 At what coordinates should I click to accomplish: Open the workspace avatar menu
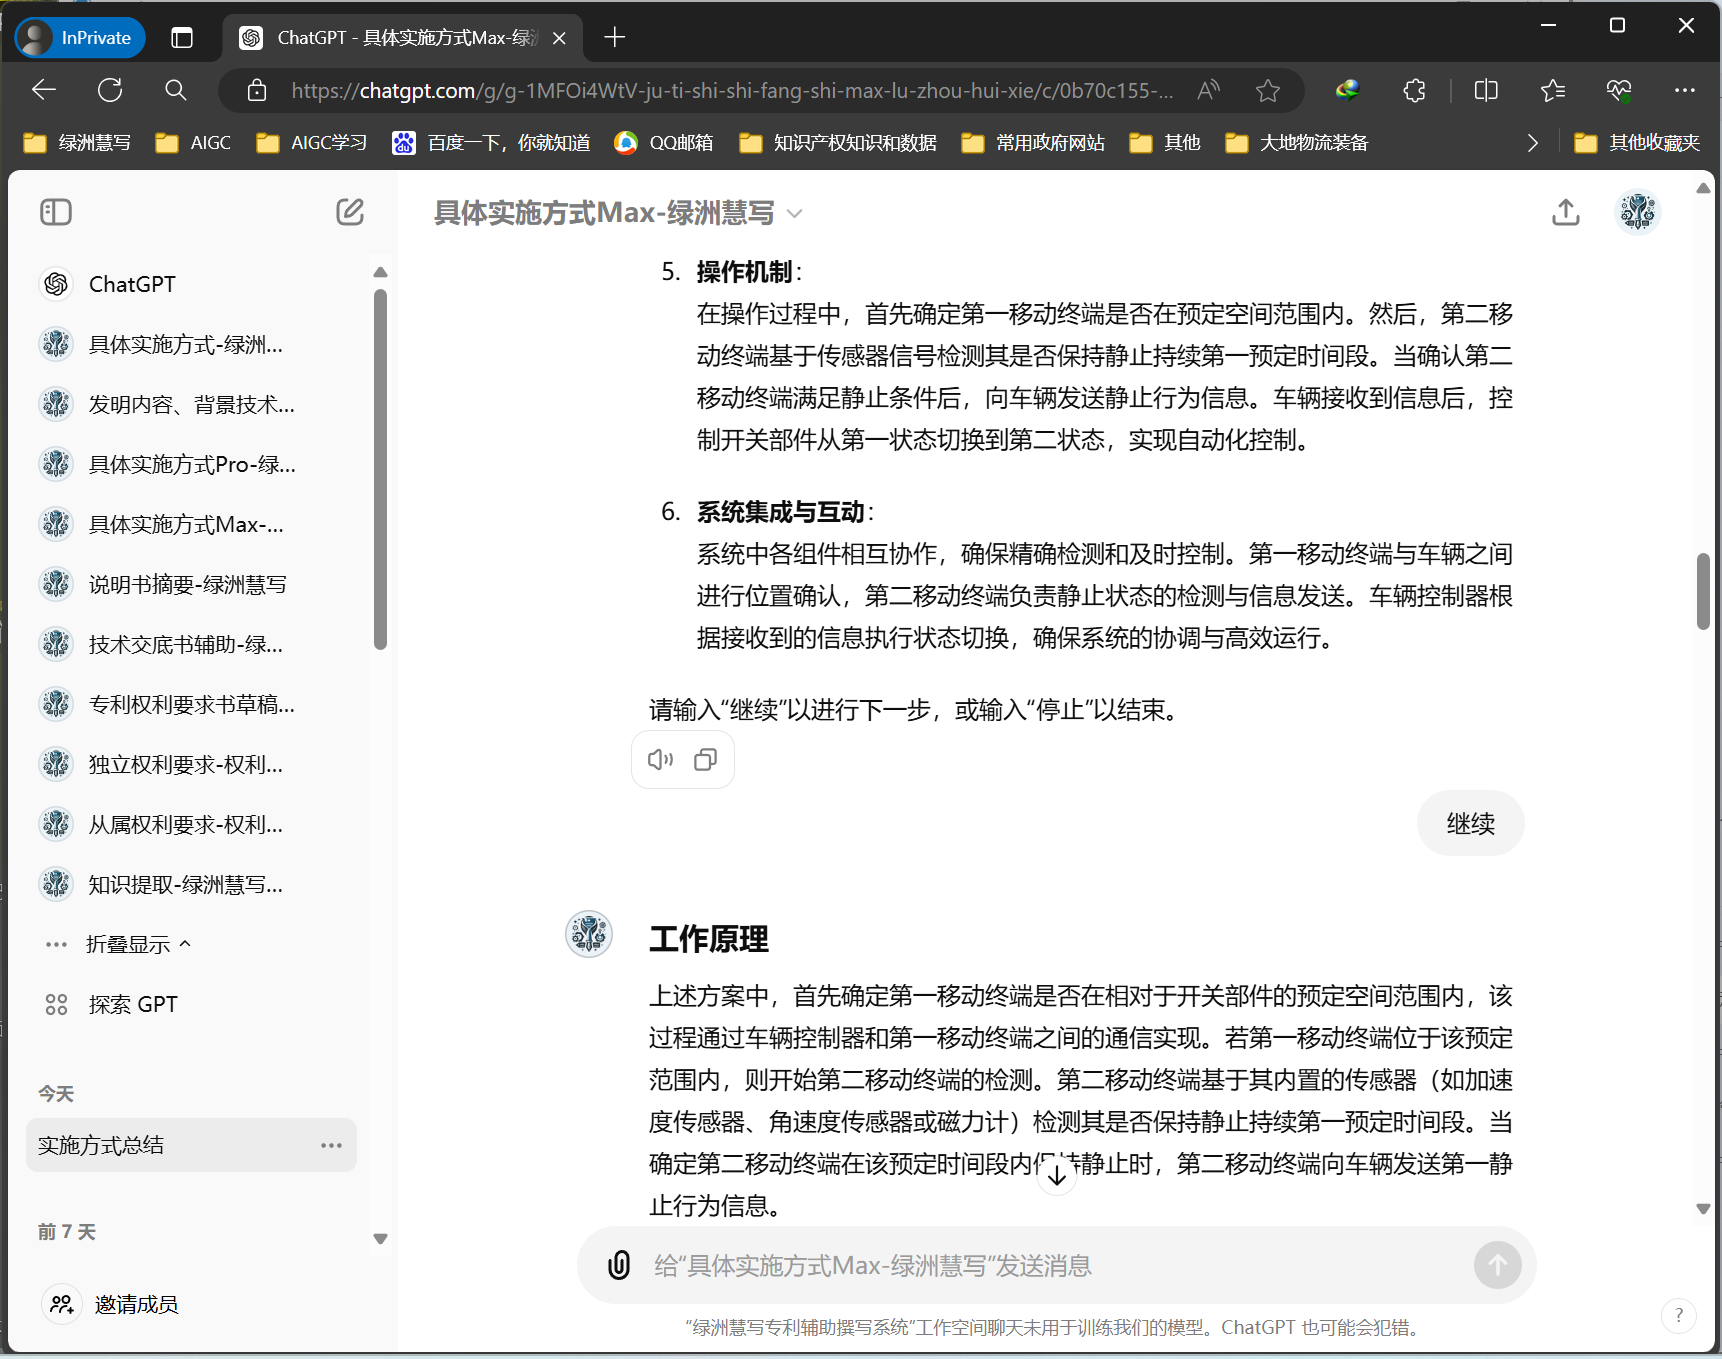click(1637, 212)
